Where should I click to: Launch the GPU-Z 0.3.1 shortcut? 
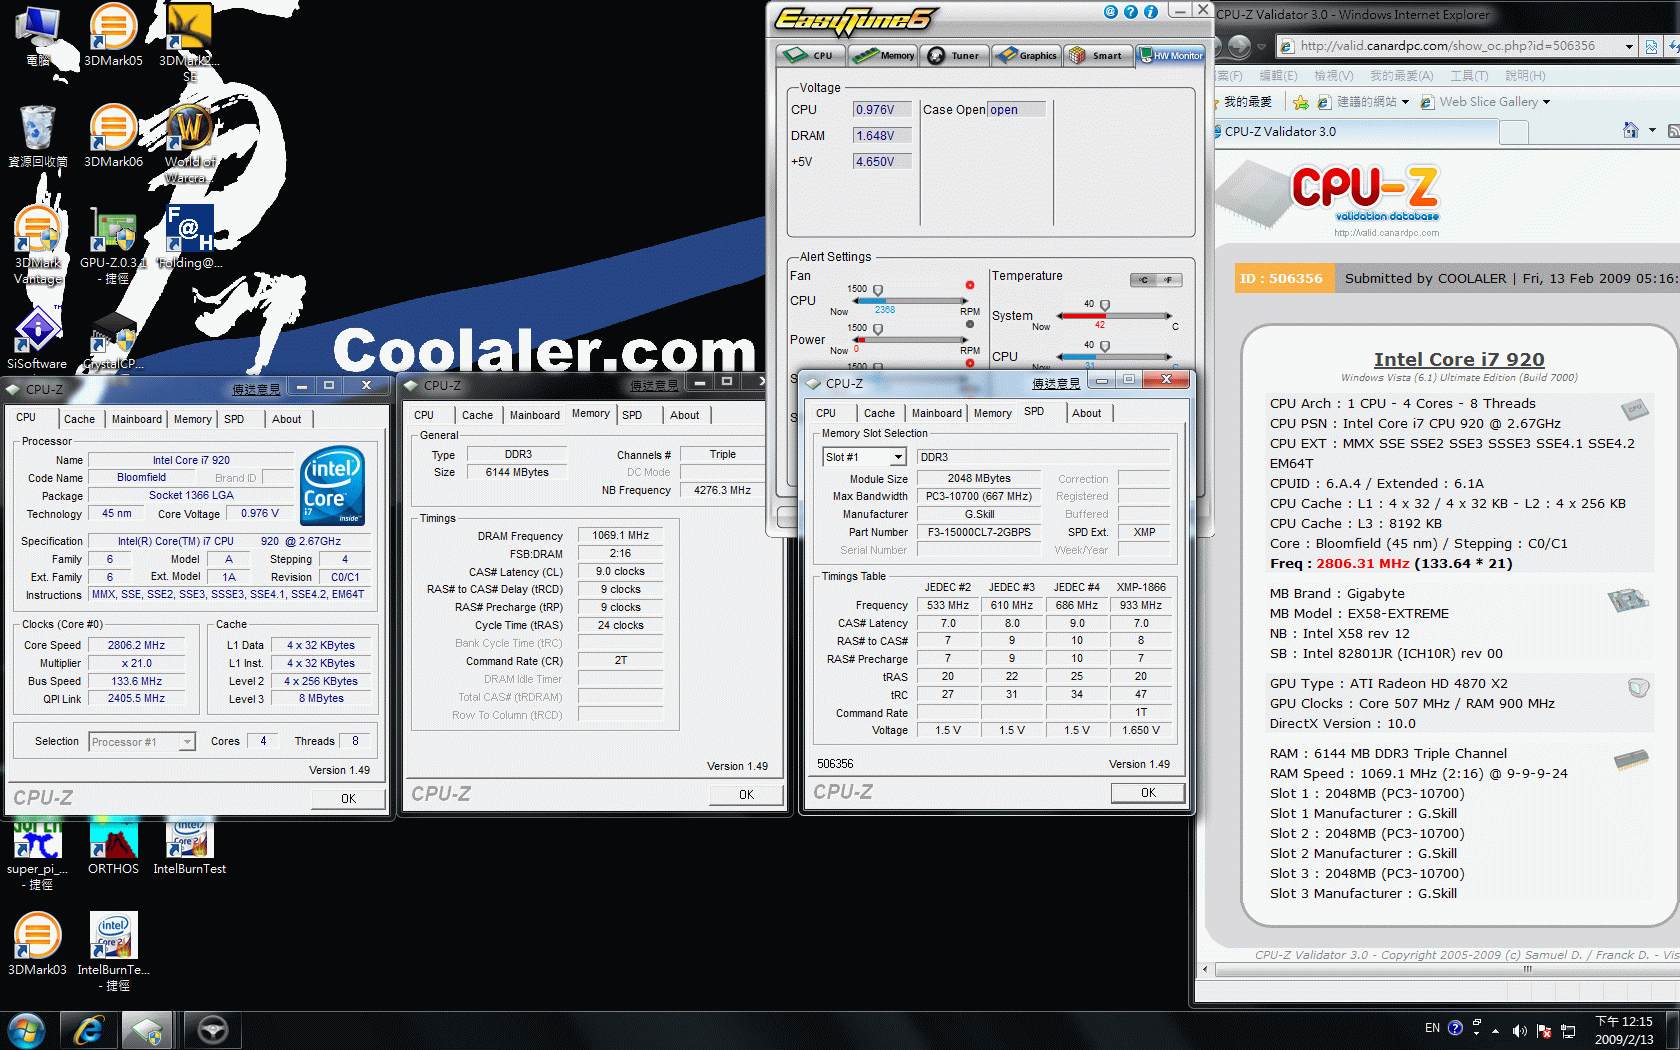pos(113,244)
